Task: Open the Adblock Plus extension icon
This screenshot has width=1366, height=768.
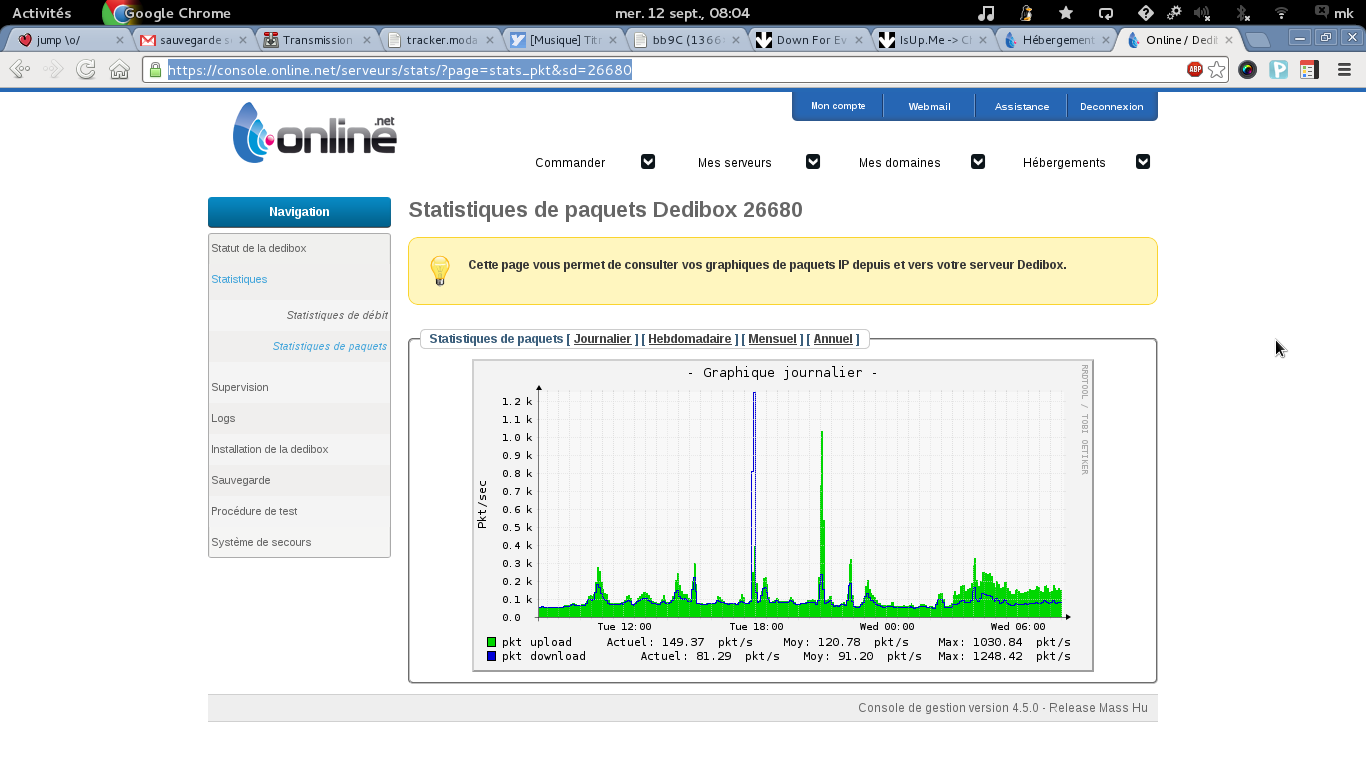Action: [x=1194, y=69]
